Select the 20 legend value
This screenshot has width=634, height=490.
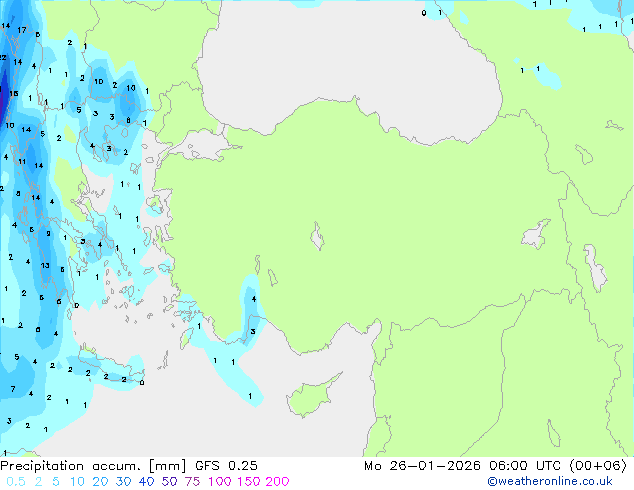100,482
